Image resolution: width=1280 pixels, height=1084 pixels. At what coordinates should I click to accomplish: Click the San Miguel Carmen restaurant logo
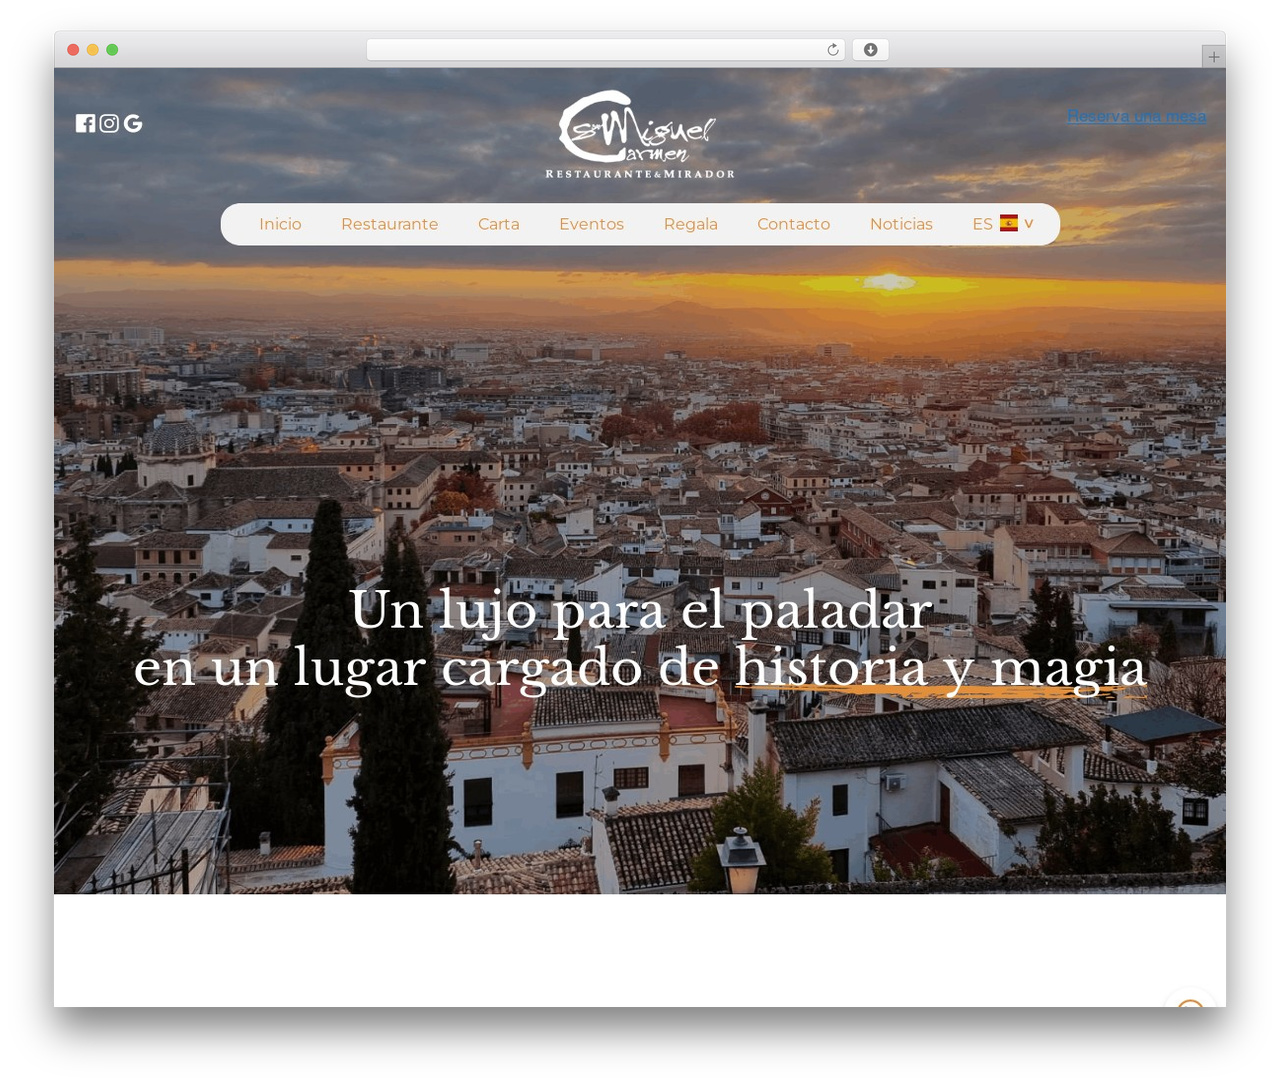[640, 135]
